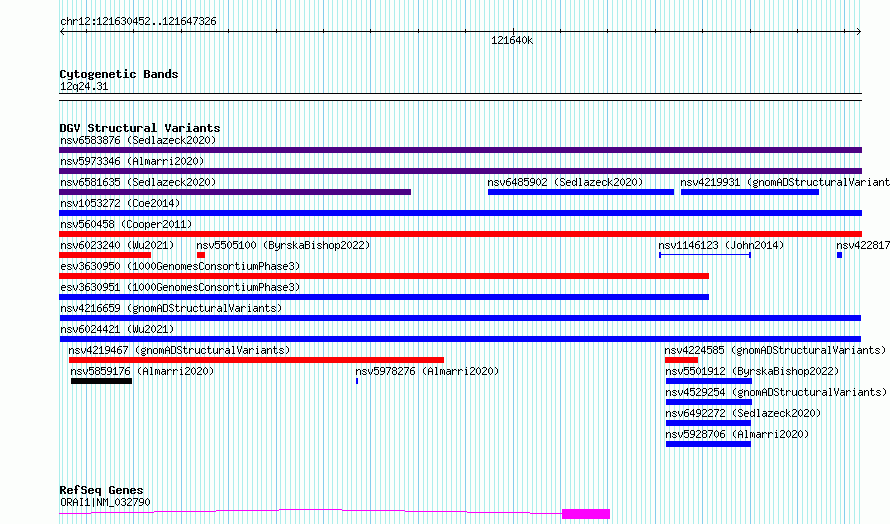This screenshot has width=890, height=524.
Task: Click the 121640k ruler position label
Action: tap(512, 40)
